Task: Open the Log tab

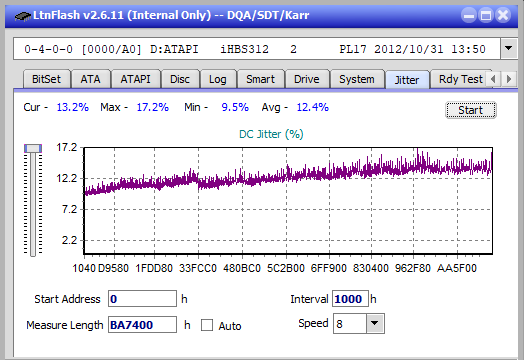Action: pyautogui.click(x=218, y=79)
